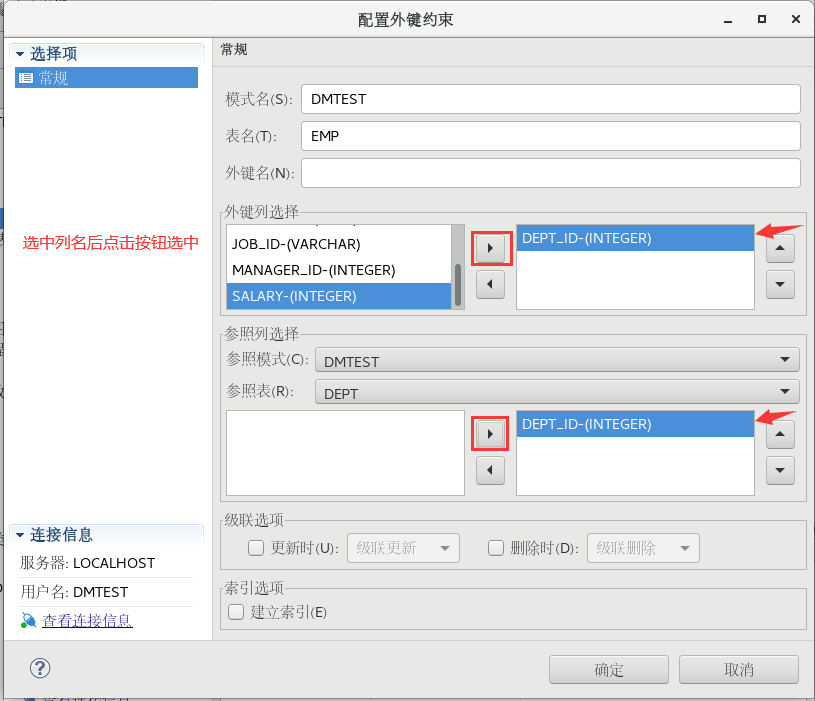Enable the 删除时(D) cascade checkbox
The height and width of the screenshot is (701, 815).
pyautogui.click(x=496, y=548)
